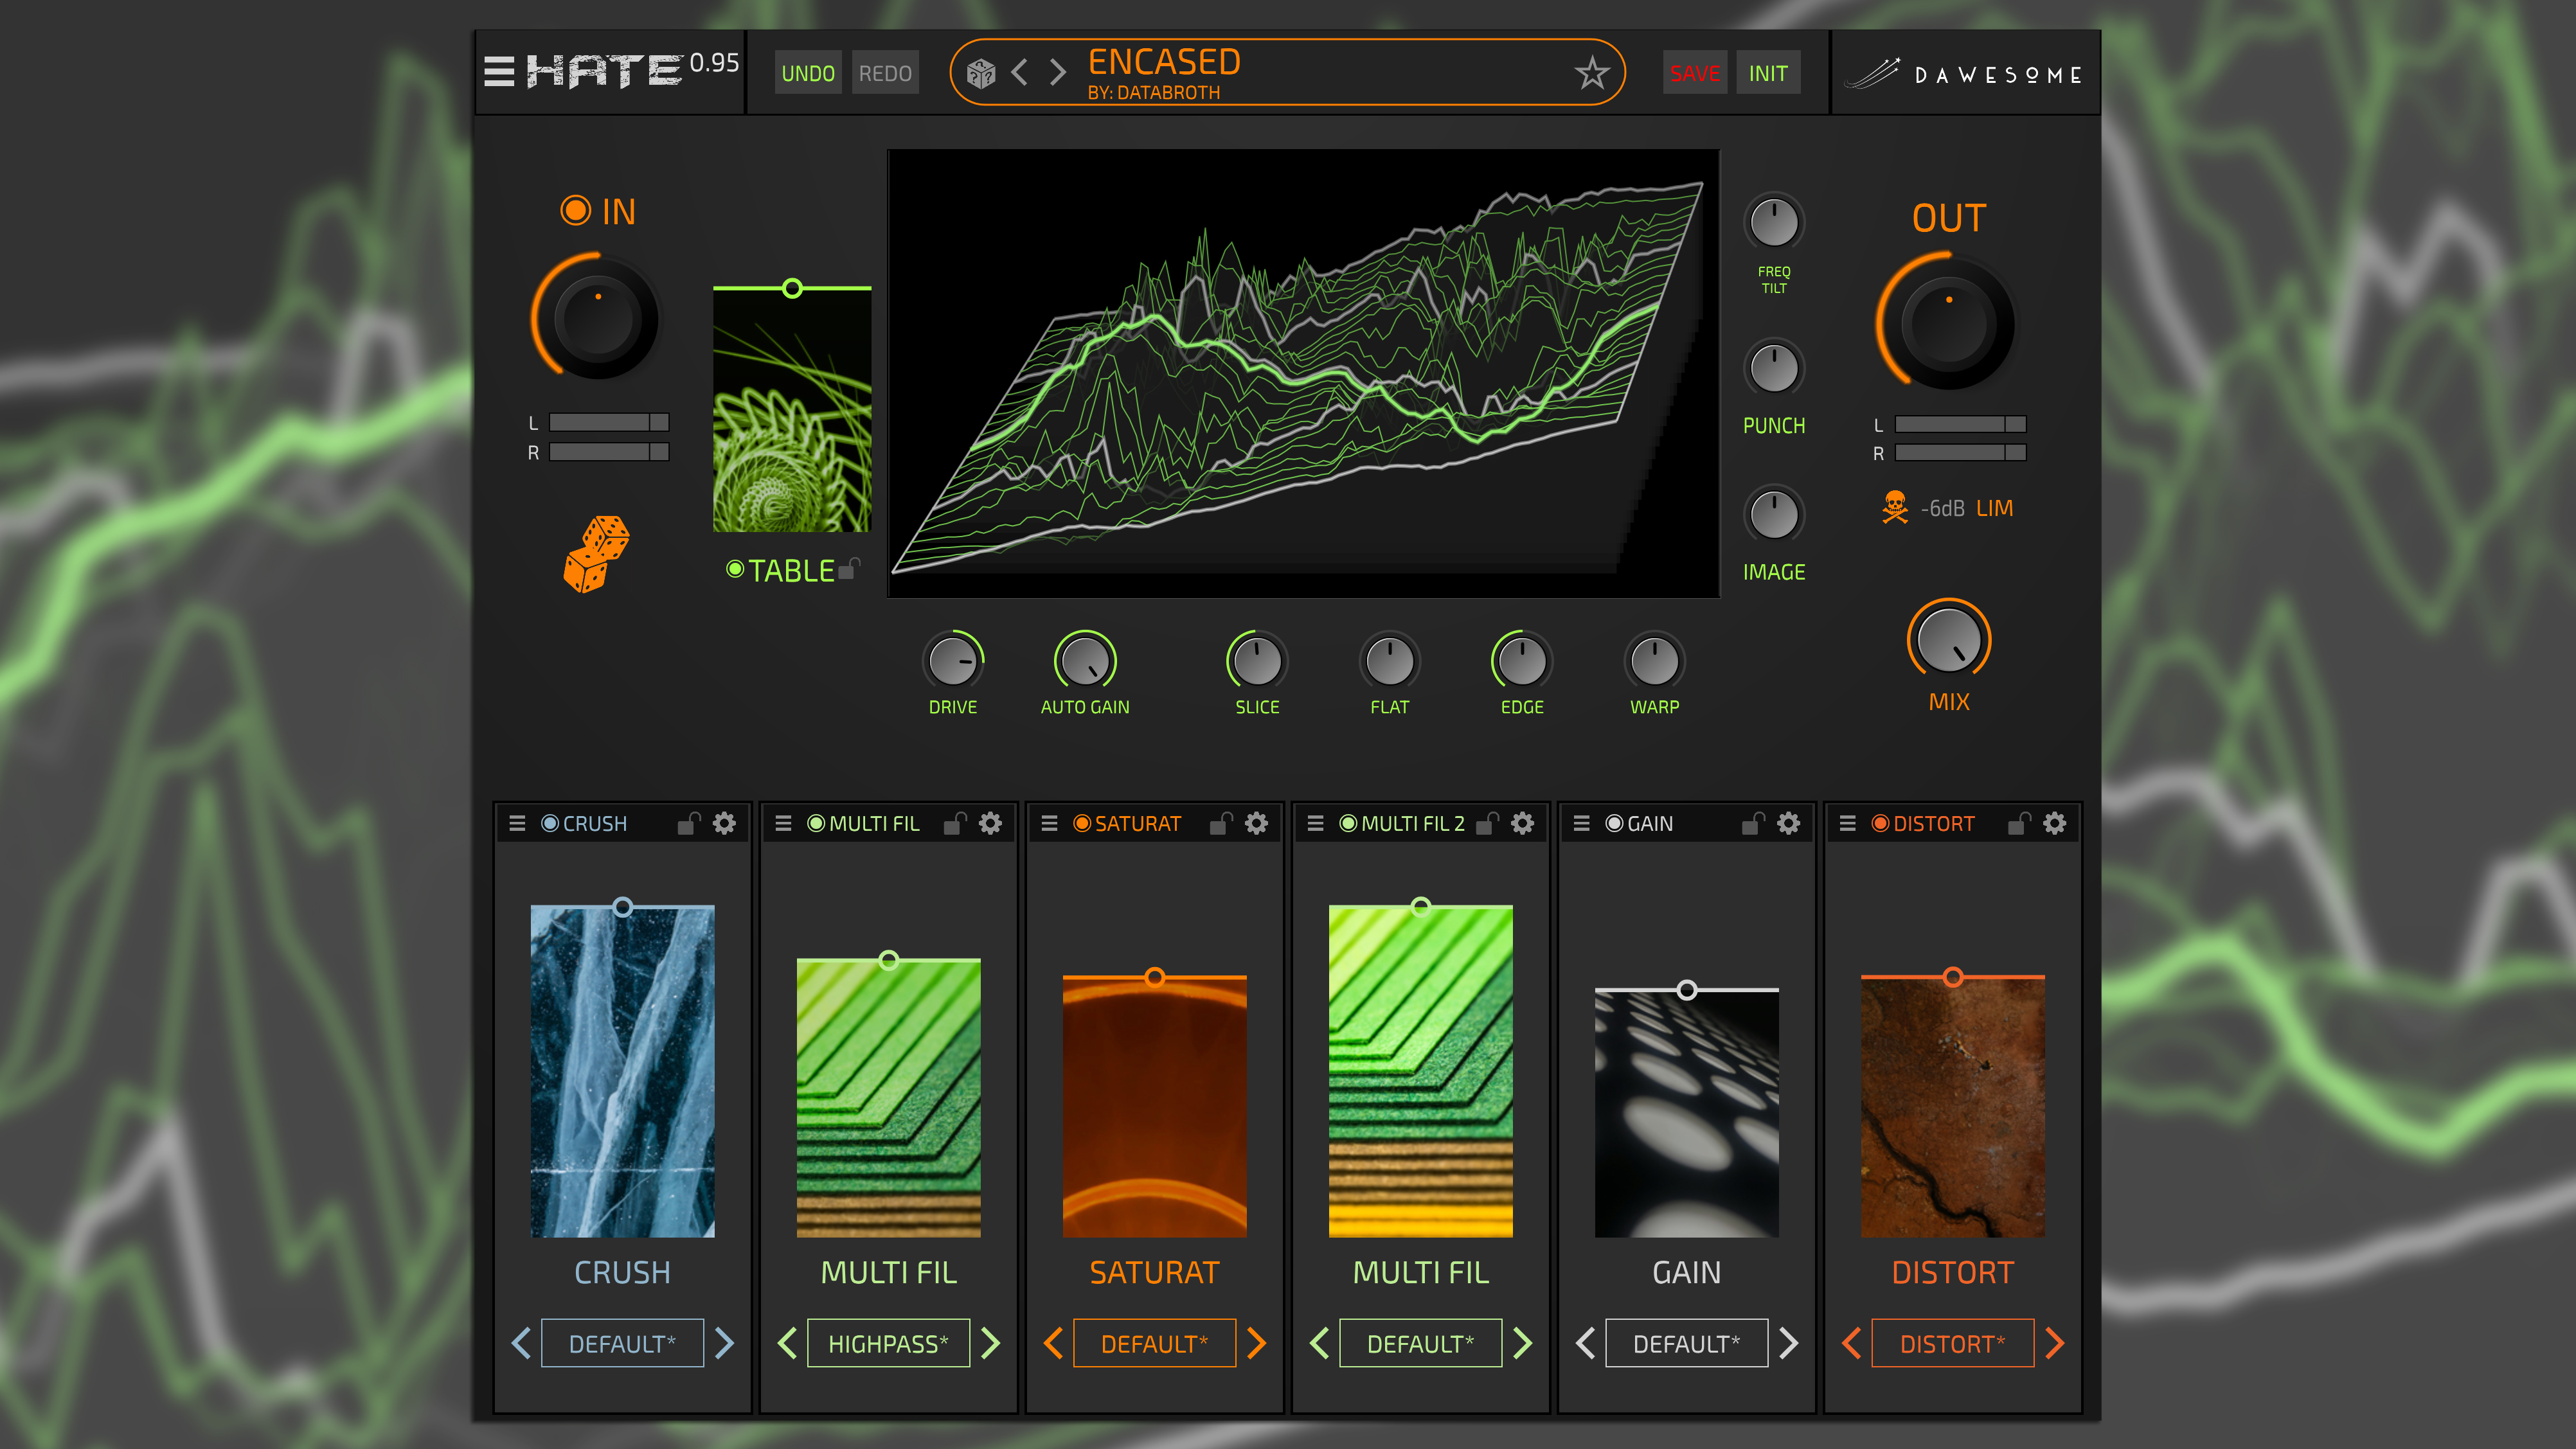Screen dimensions: 2576x1449
Task: Favorite the ENCASED preset with star icon
Action: click(1592, 73)
